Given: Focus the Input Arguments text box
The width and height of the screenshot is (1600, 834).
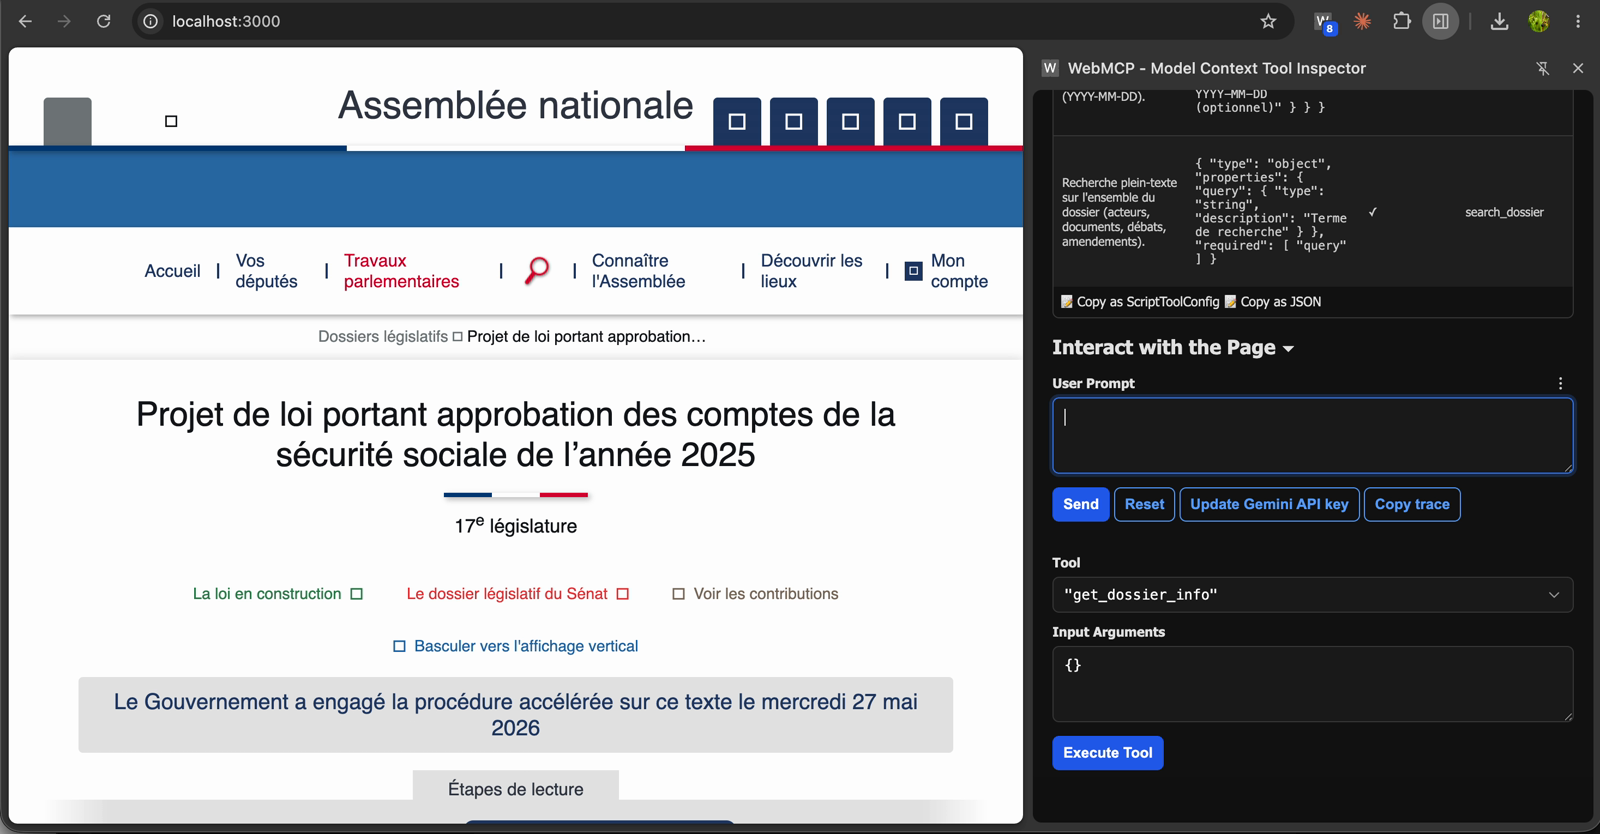Looking at the screenshot, I should click(x=1312, y=684).
